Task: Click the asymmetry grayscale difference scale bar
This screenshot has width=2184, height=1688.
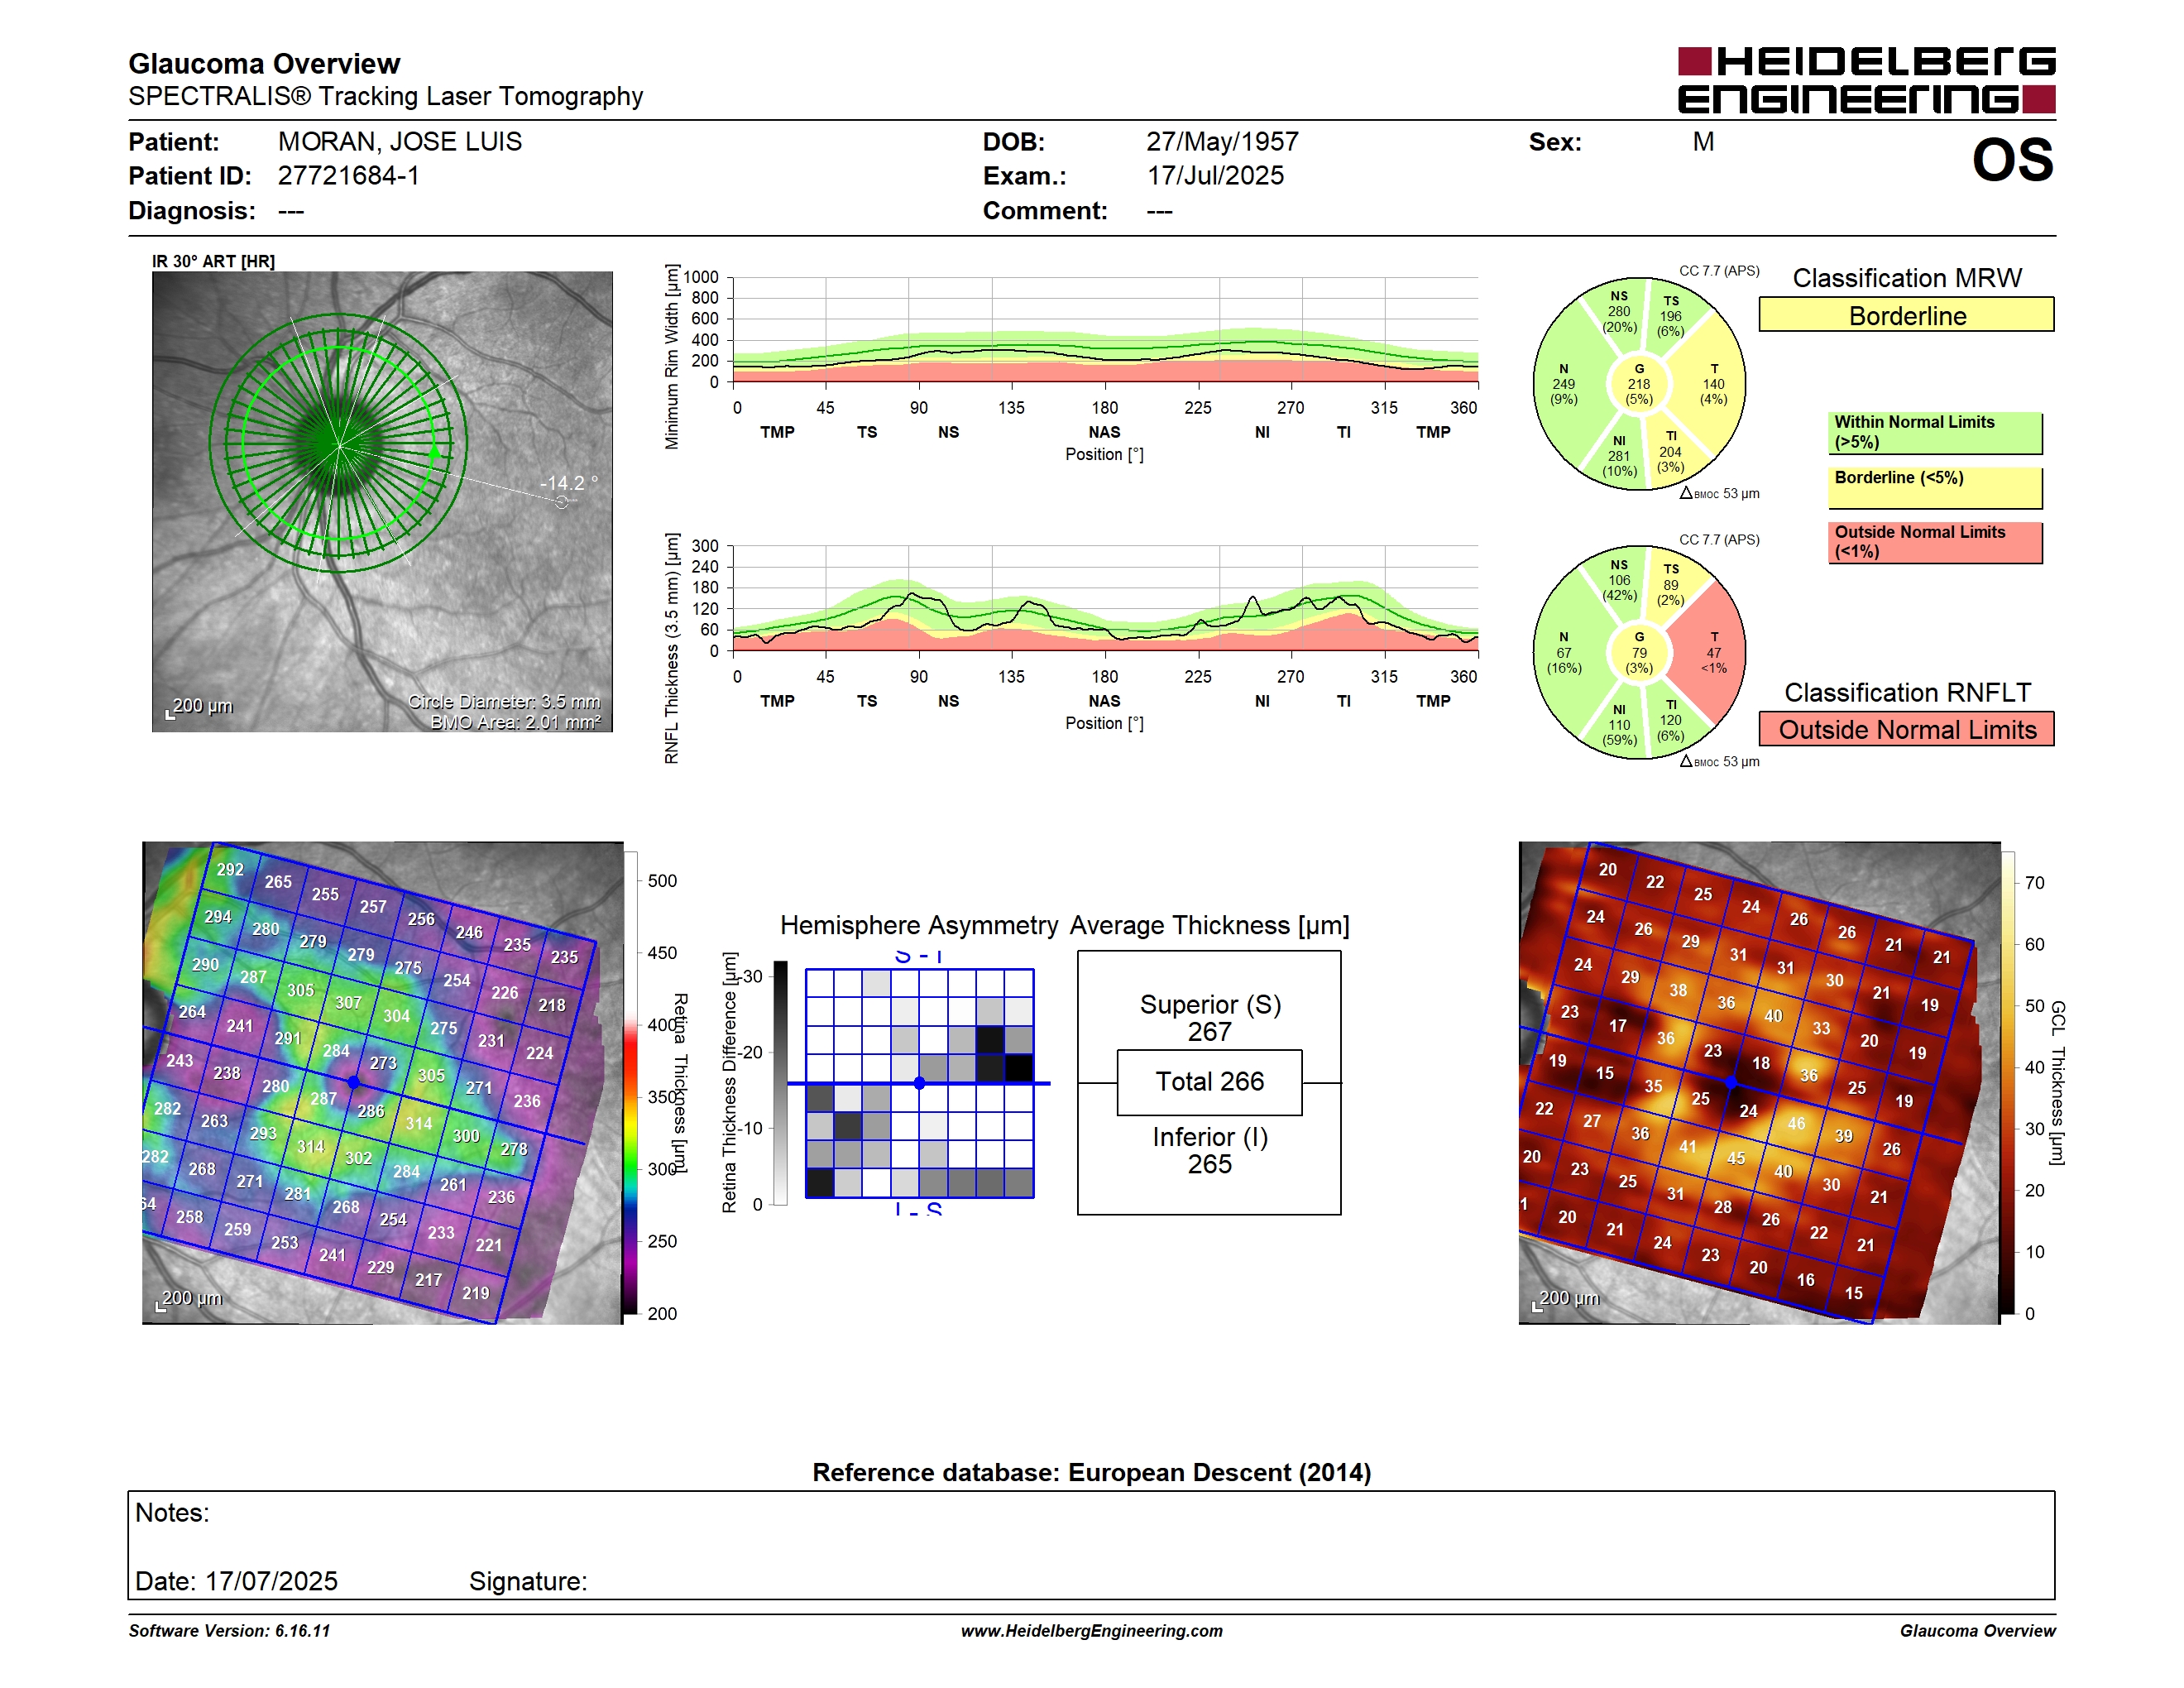Action: [x=781, y=1083]
